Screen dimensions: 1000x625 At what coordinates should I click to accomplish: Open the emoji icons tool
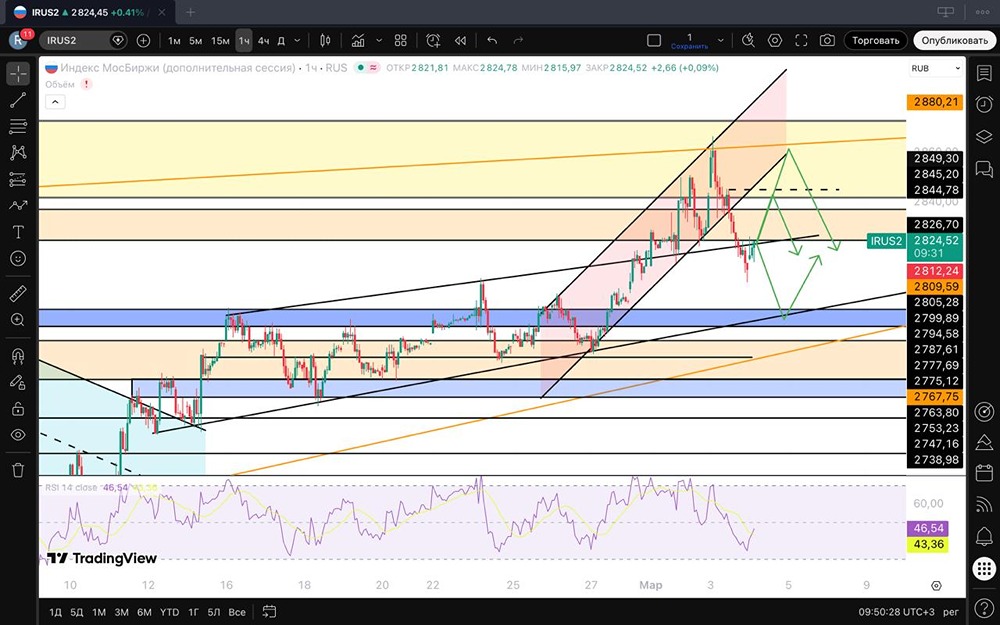[18, 258]
